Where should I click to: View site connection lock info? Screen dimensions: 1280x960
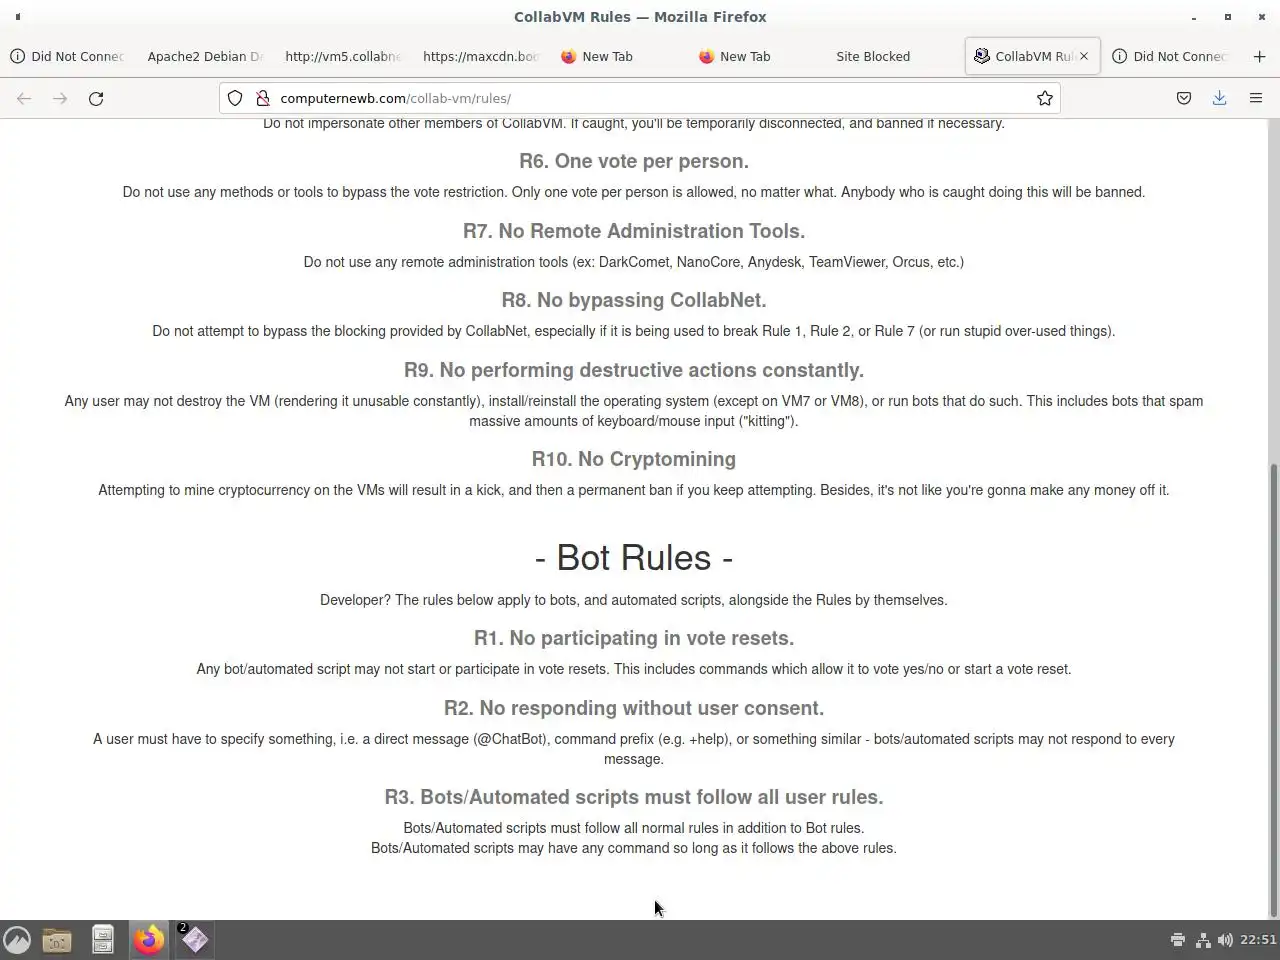click(263, 98)
